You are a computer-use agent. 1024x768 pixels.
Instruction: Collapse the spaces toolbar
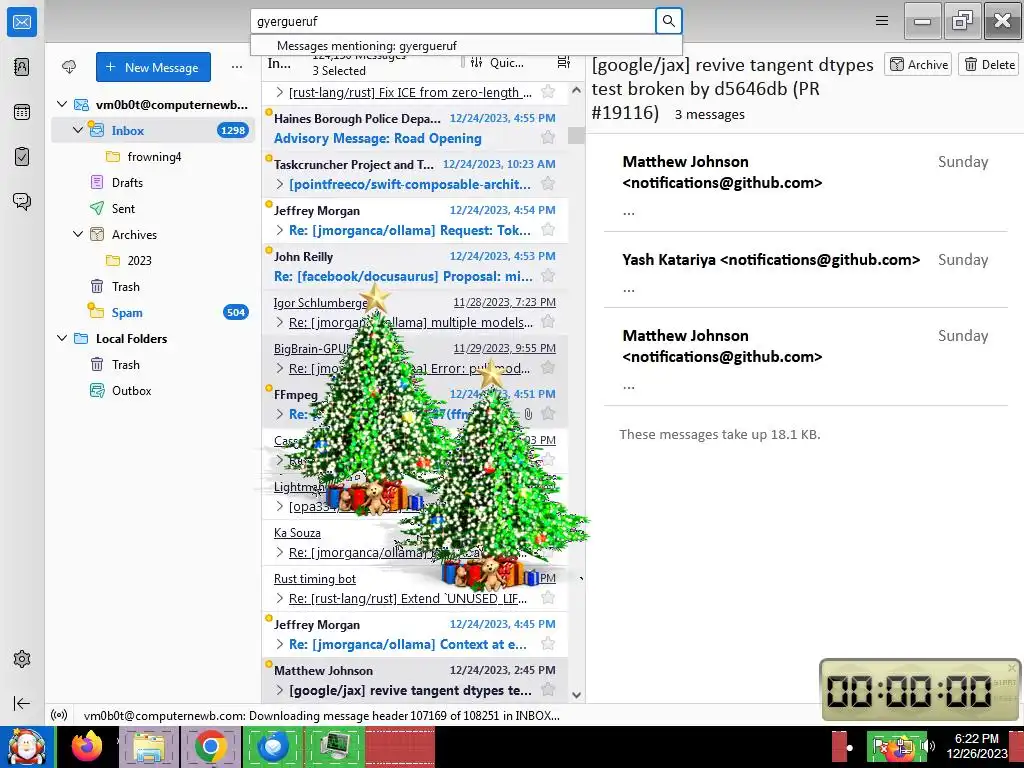[22, 703]
